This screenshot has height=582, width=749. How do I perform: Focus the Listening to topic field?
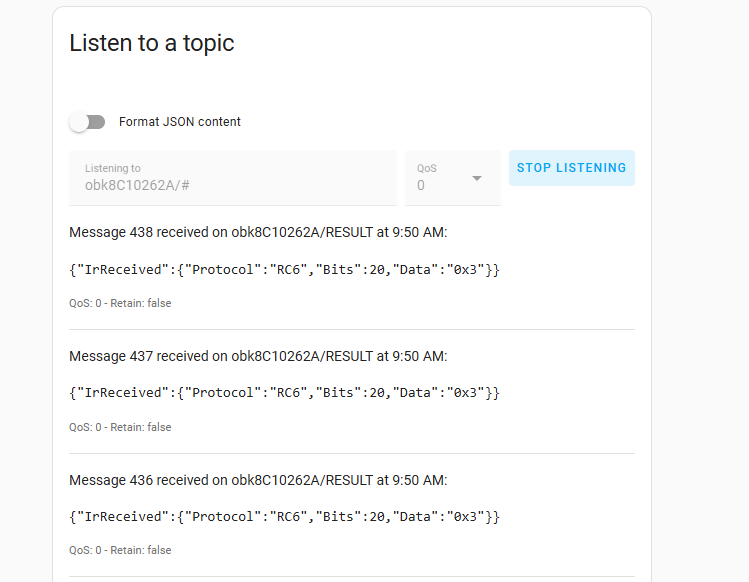233,178
